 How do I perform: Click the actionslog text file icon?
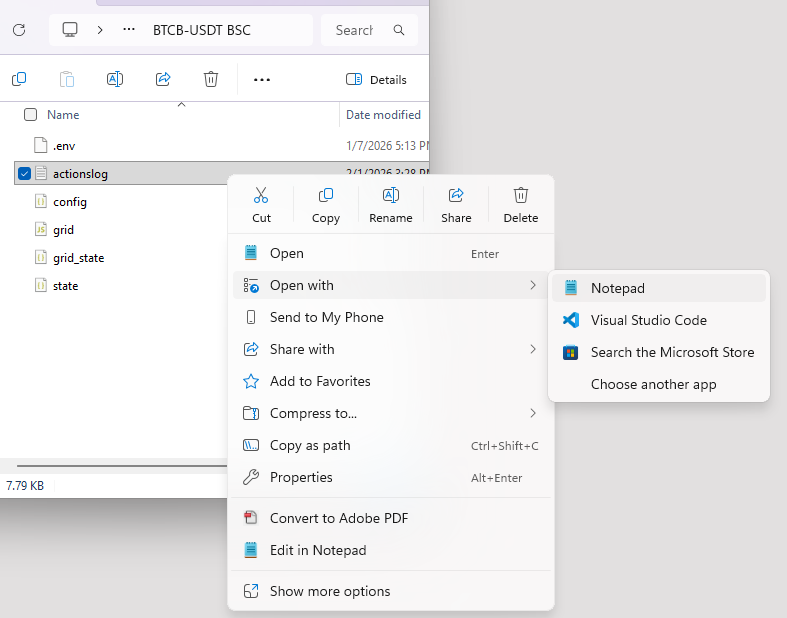[41, 173]
